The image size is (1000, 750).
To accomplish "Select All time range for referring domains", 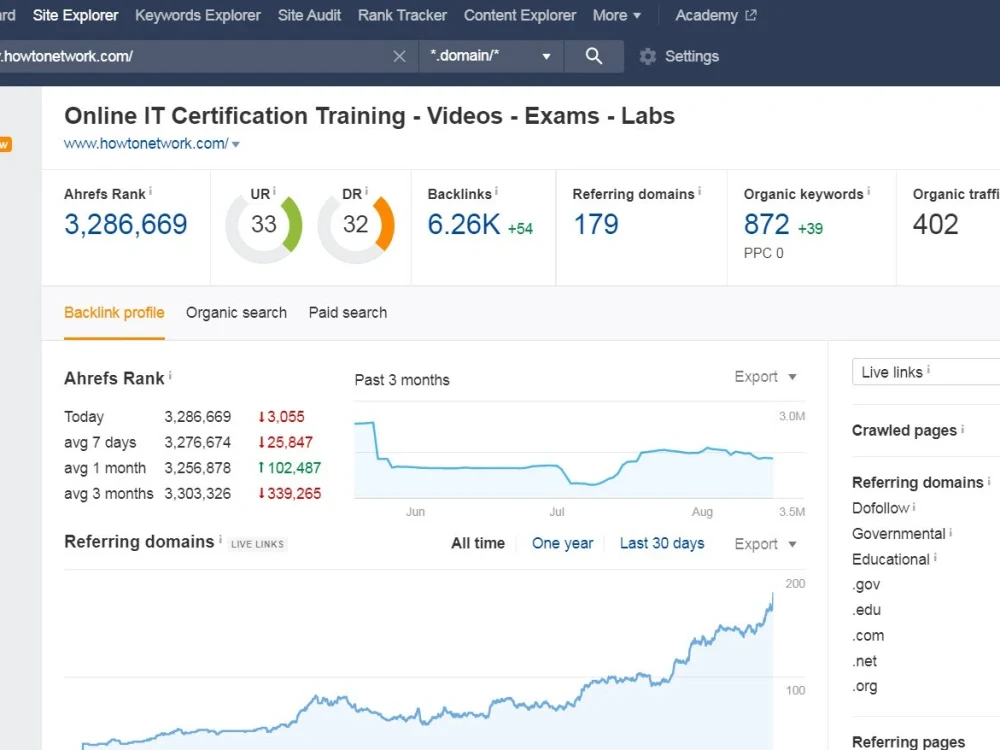I will point(478,543).
